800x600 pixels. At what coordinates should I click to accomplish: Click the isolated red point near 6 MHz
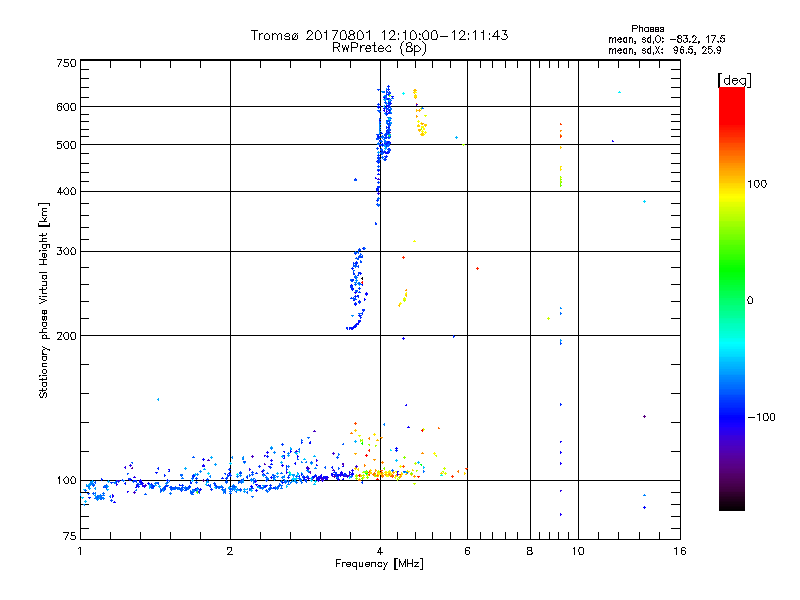[x=477, y=268]
